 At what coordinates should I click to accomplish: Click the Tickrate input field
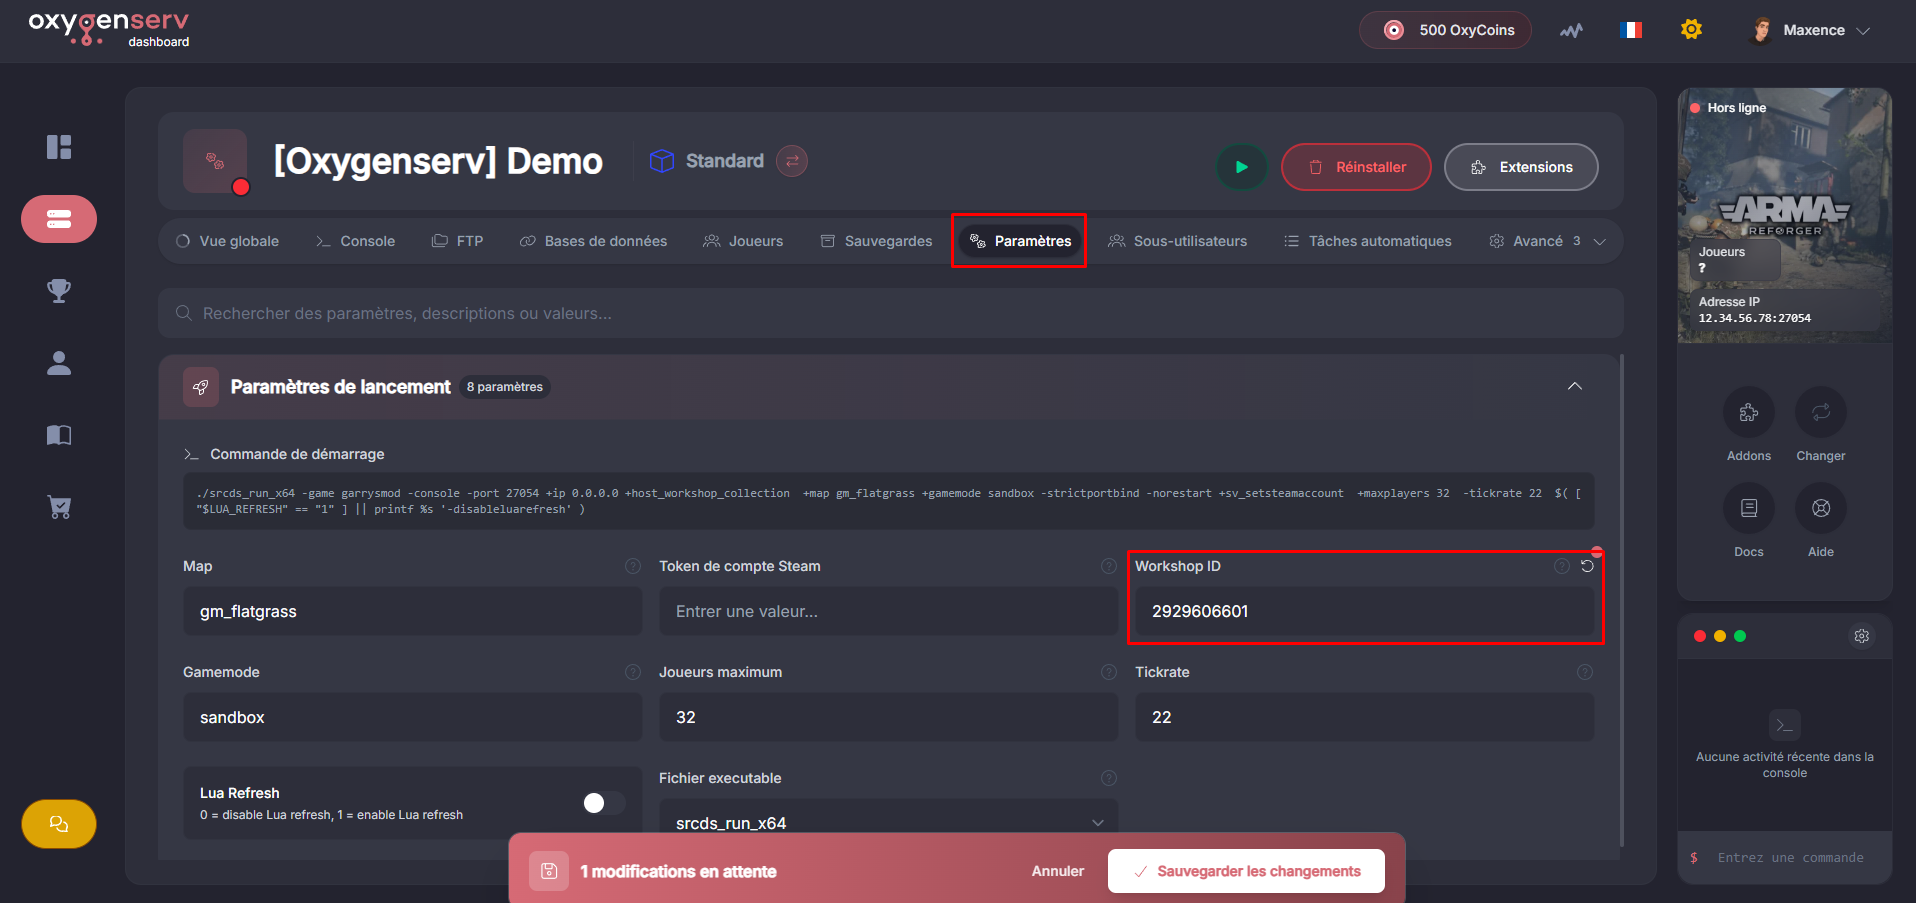tap(1364, 717)
